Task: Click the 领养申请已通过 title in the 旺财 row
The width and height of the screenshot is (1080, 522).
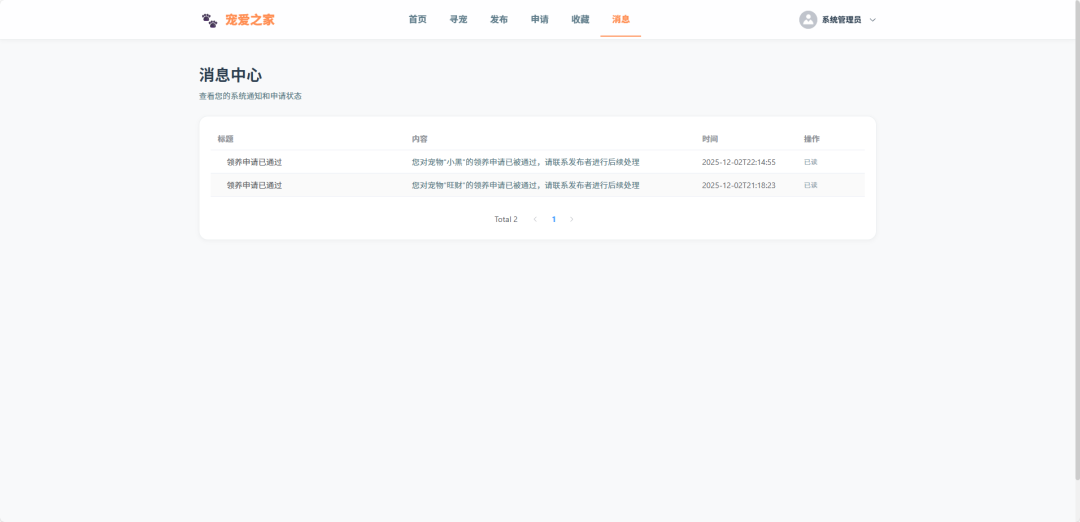Action: coord(254,185)
